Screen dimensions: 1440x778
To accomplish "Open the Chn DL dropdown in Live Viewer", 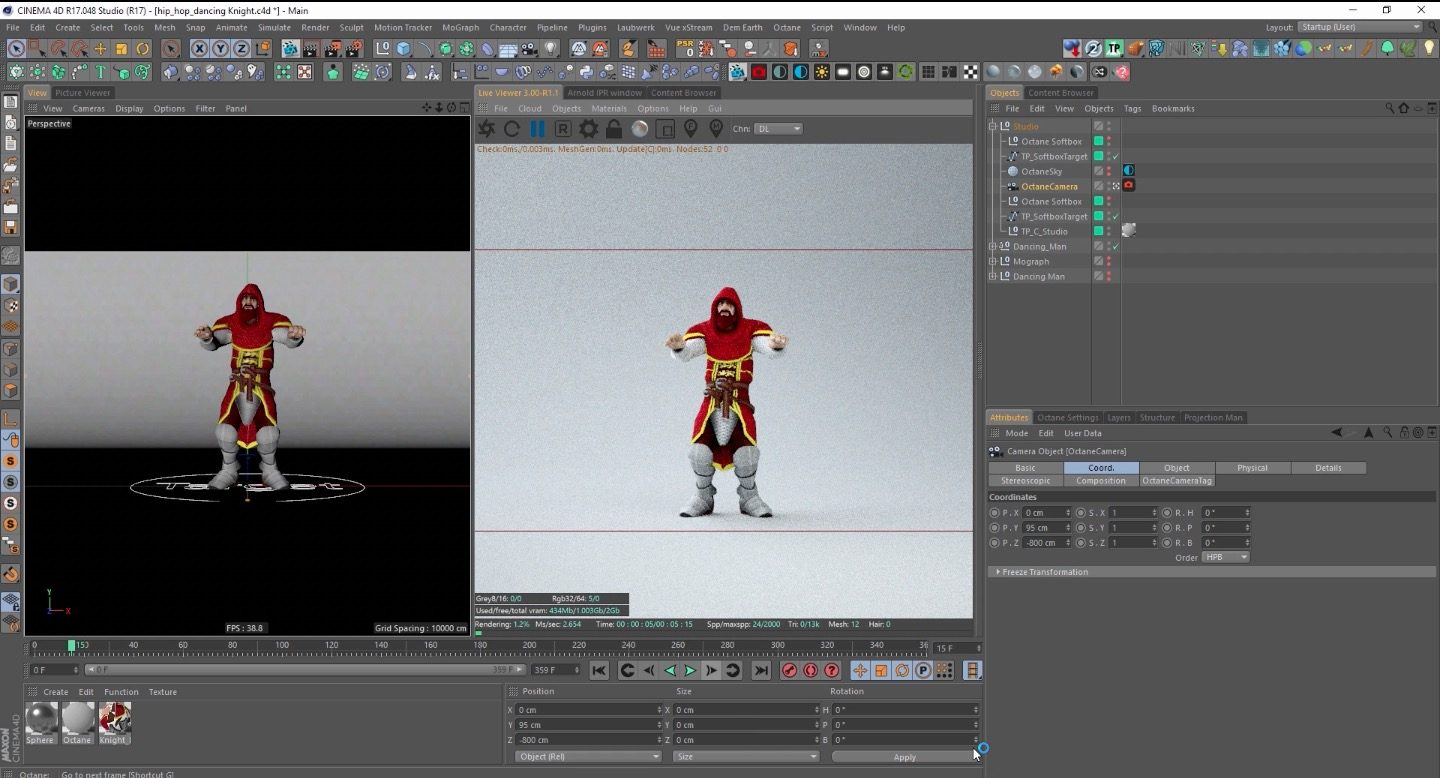I will tap(778, 129).
